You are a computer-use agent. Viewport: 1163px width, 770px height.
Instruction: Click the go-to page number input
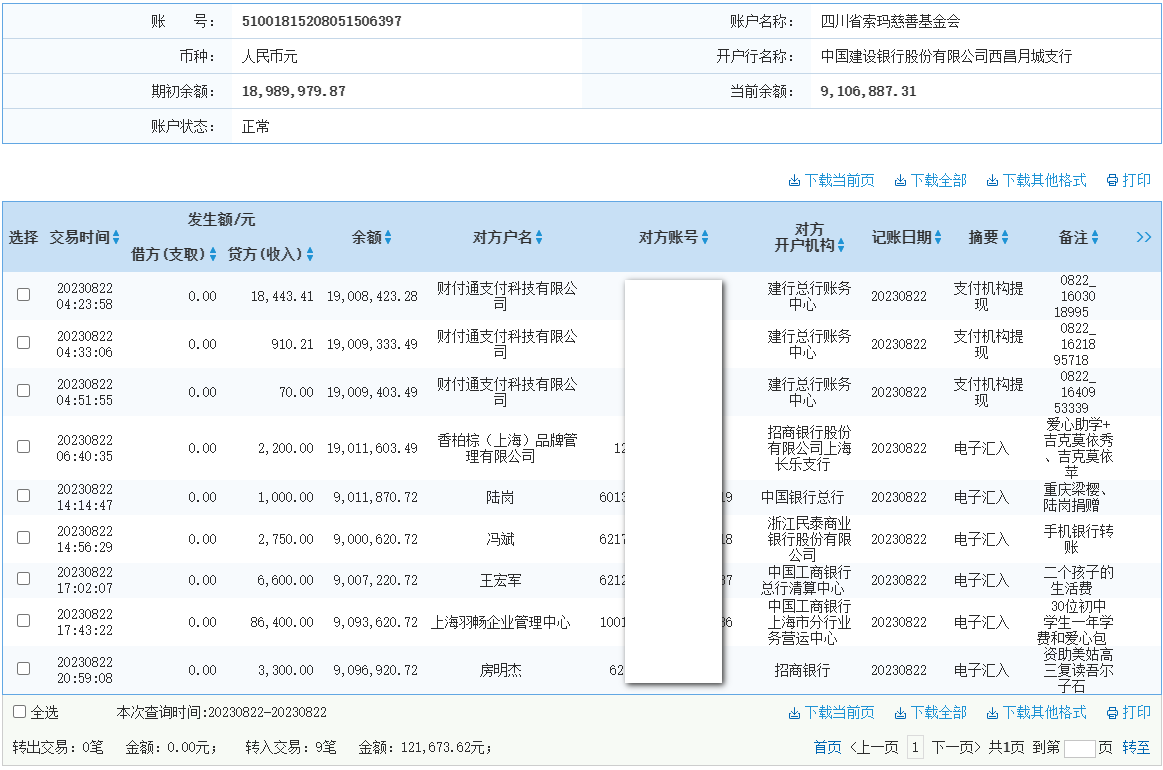[1079, 748]
